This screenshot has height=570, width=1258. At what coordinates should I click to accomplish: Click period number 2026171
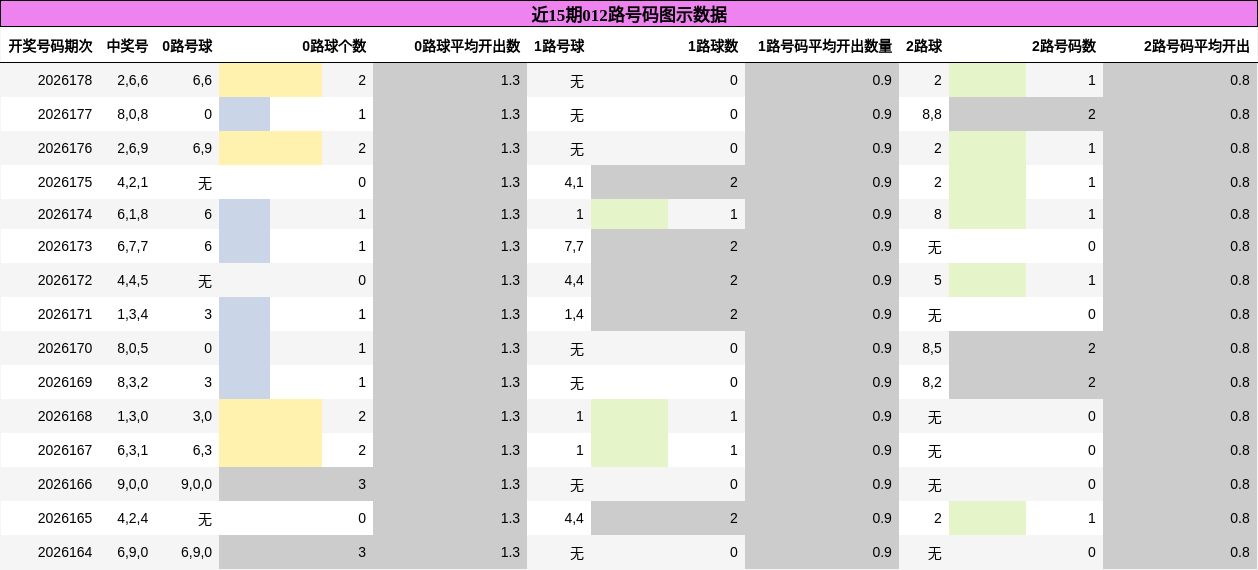click(65, 314)
